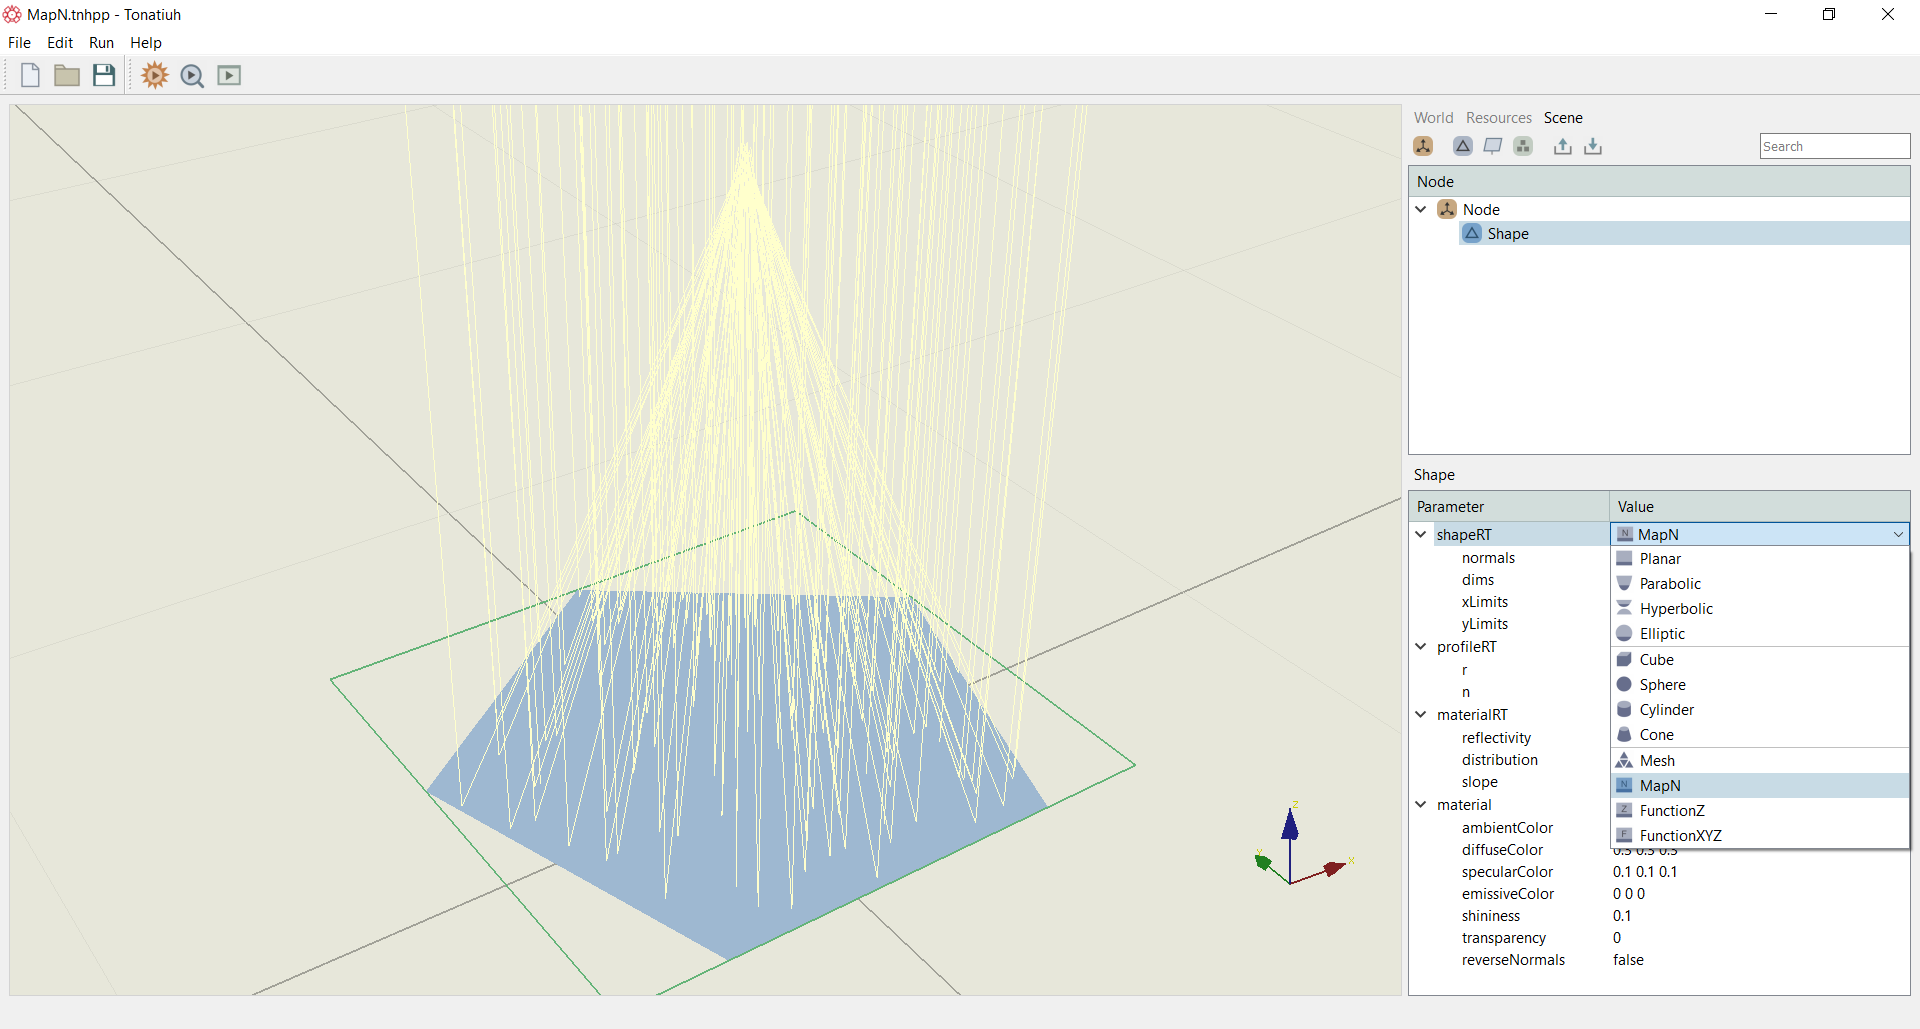Insert a Node with the brown node icon
The image size is (1920, 1029).
(x=1423, y=146)
